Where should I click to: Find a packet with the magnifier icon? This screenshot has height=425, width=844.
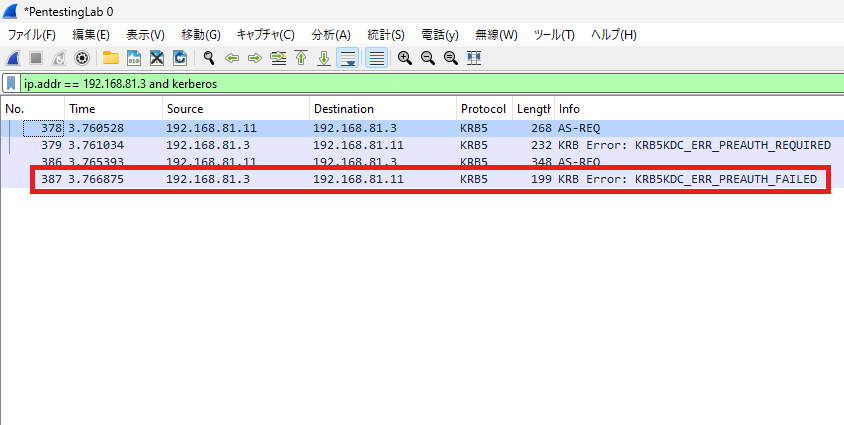point(209,58)
